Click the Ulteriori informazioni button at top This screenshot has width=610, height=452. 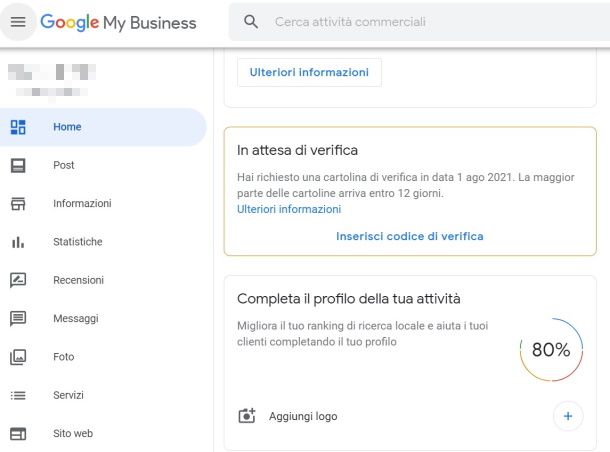[309, 72]
